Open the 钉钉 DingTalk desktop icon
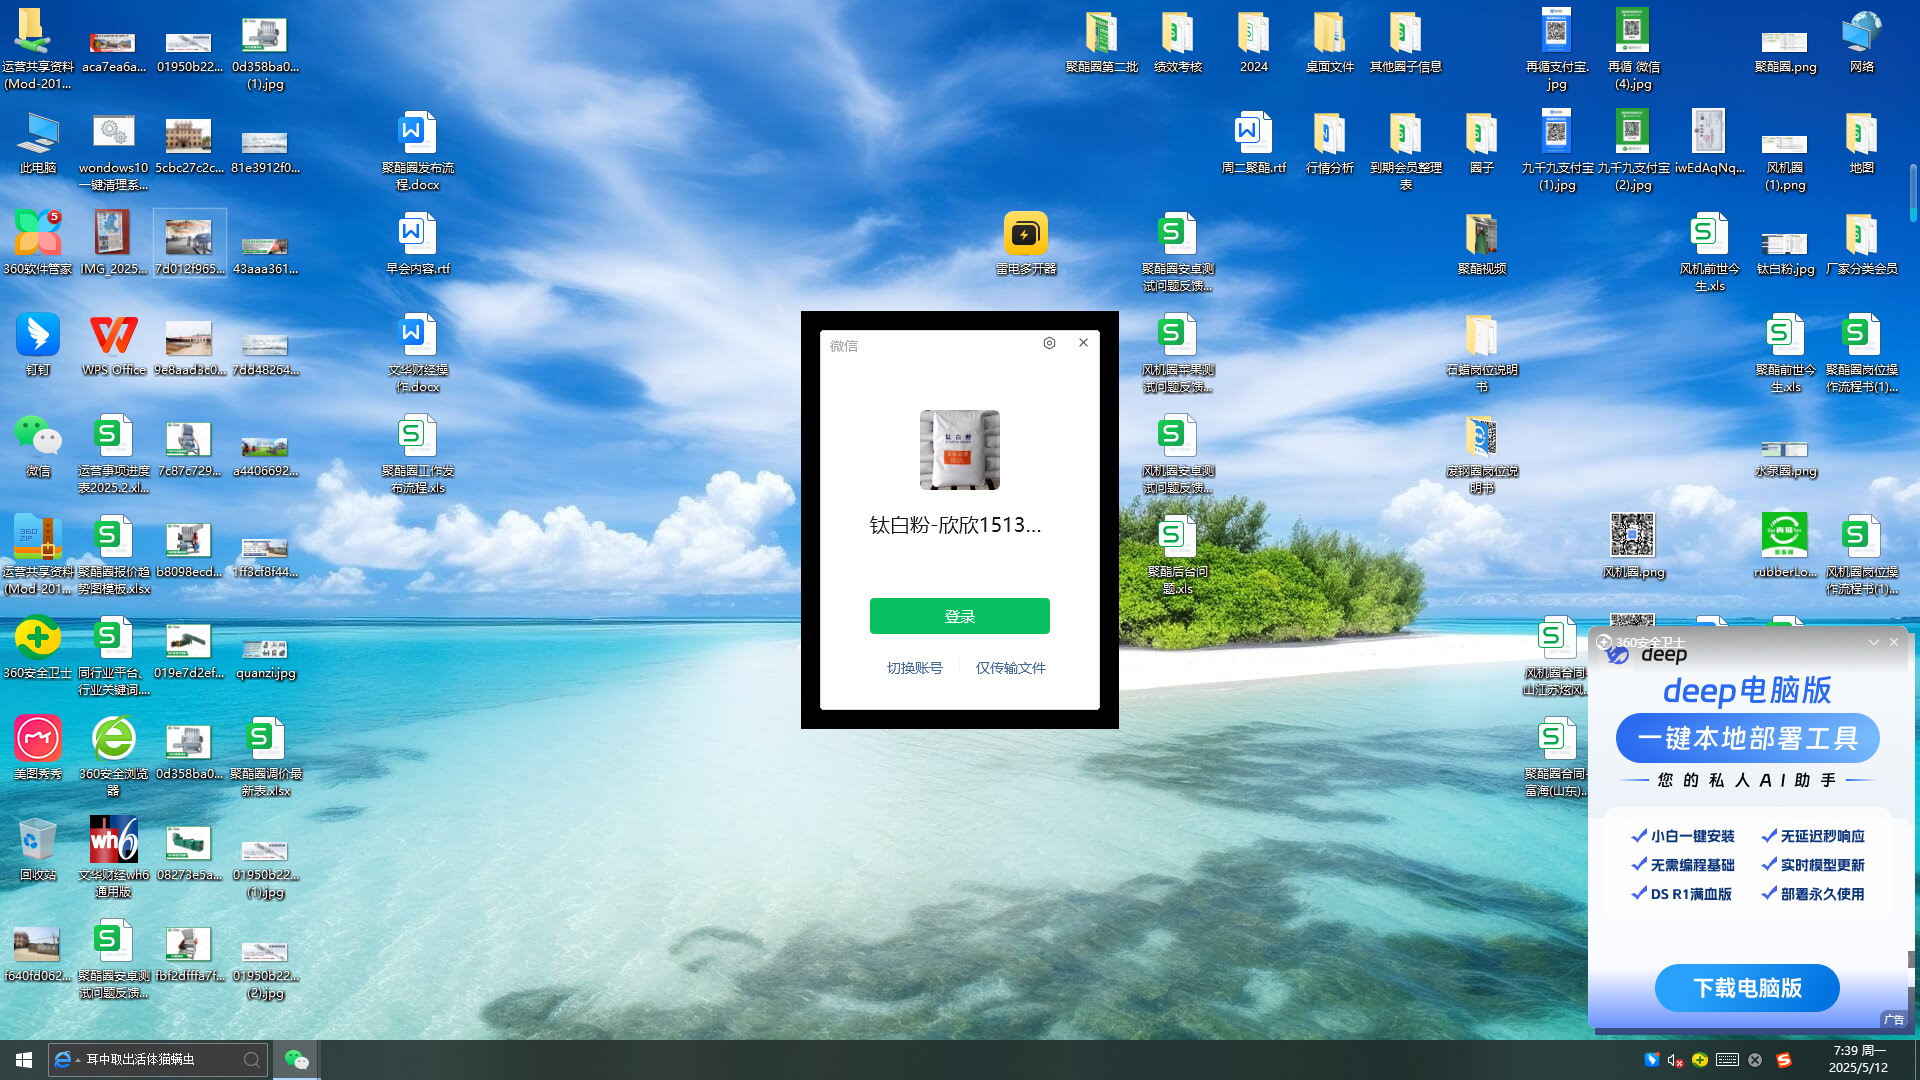The width and height of the screenshot is (1920, 1080). 38,336
